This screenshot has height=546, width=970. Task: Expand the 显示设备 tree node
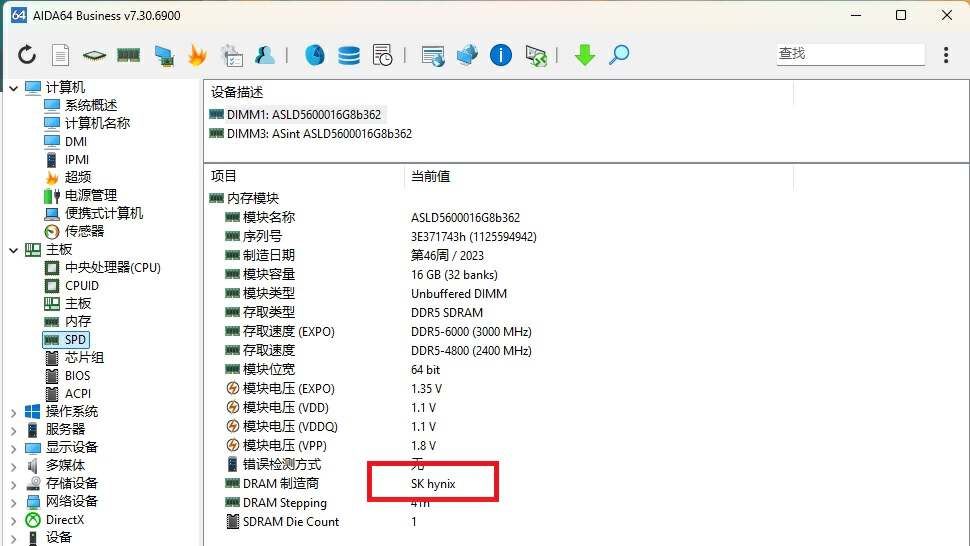14,448
